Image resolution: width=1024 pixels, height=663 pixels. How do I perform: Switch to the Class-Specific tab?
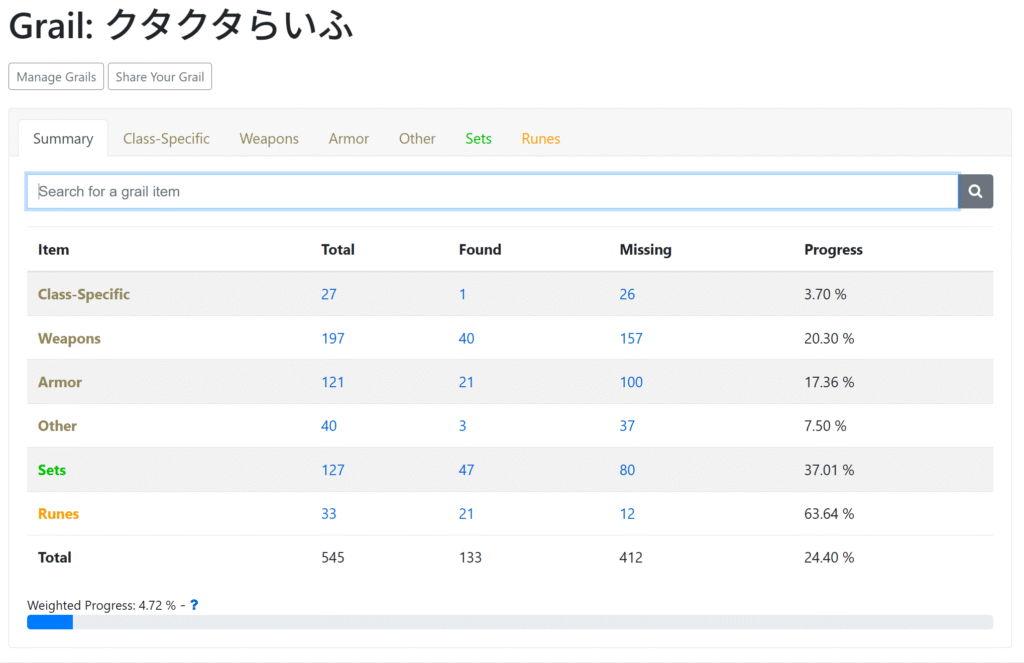pyautogui.click(x=166, y=139)
